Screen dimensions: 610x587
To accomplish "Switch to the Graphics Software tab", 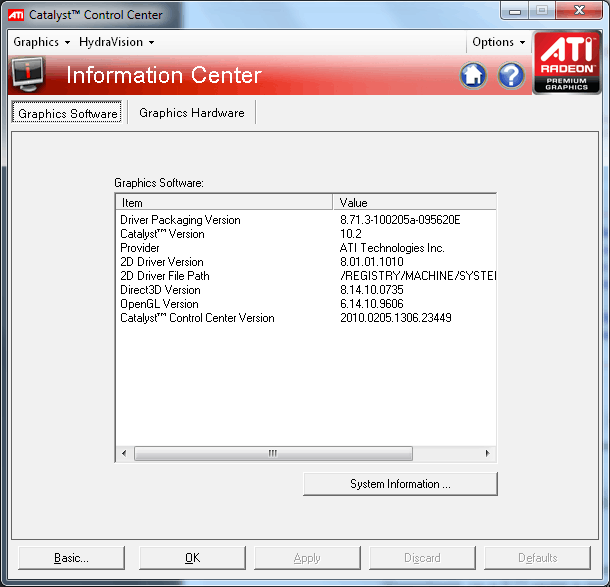I will (x=67, y=113).
